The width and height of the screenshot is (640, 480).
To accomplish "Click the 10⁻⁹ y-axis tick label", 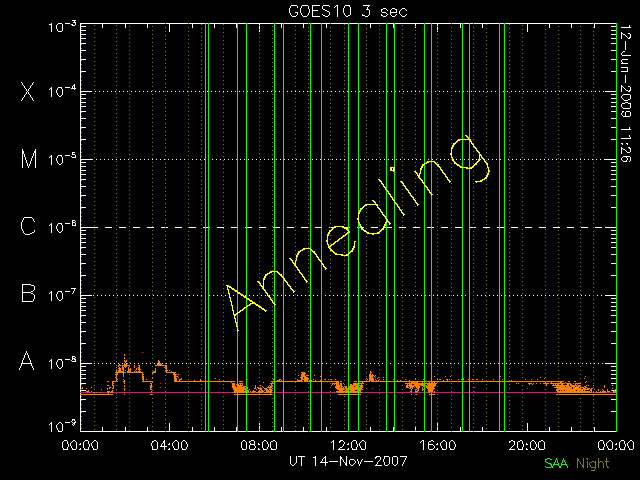I will [62, 427].
